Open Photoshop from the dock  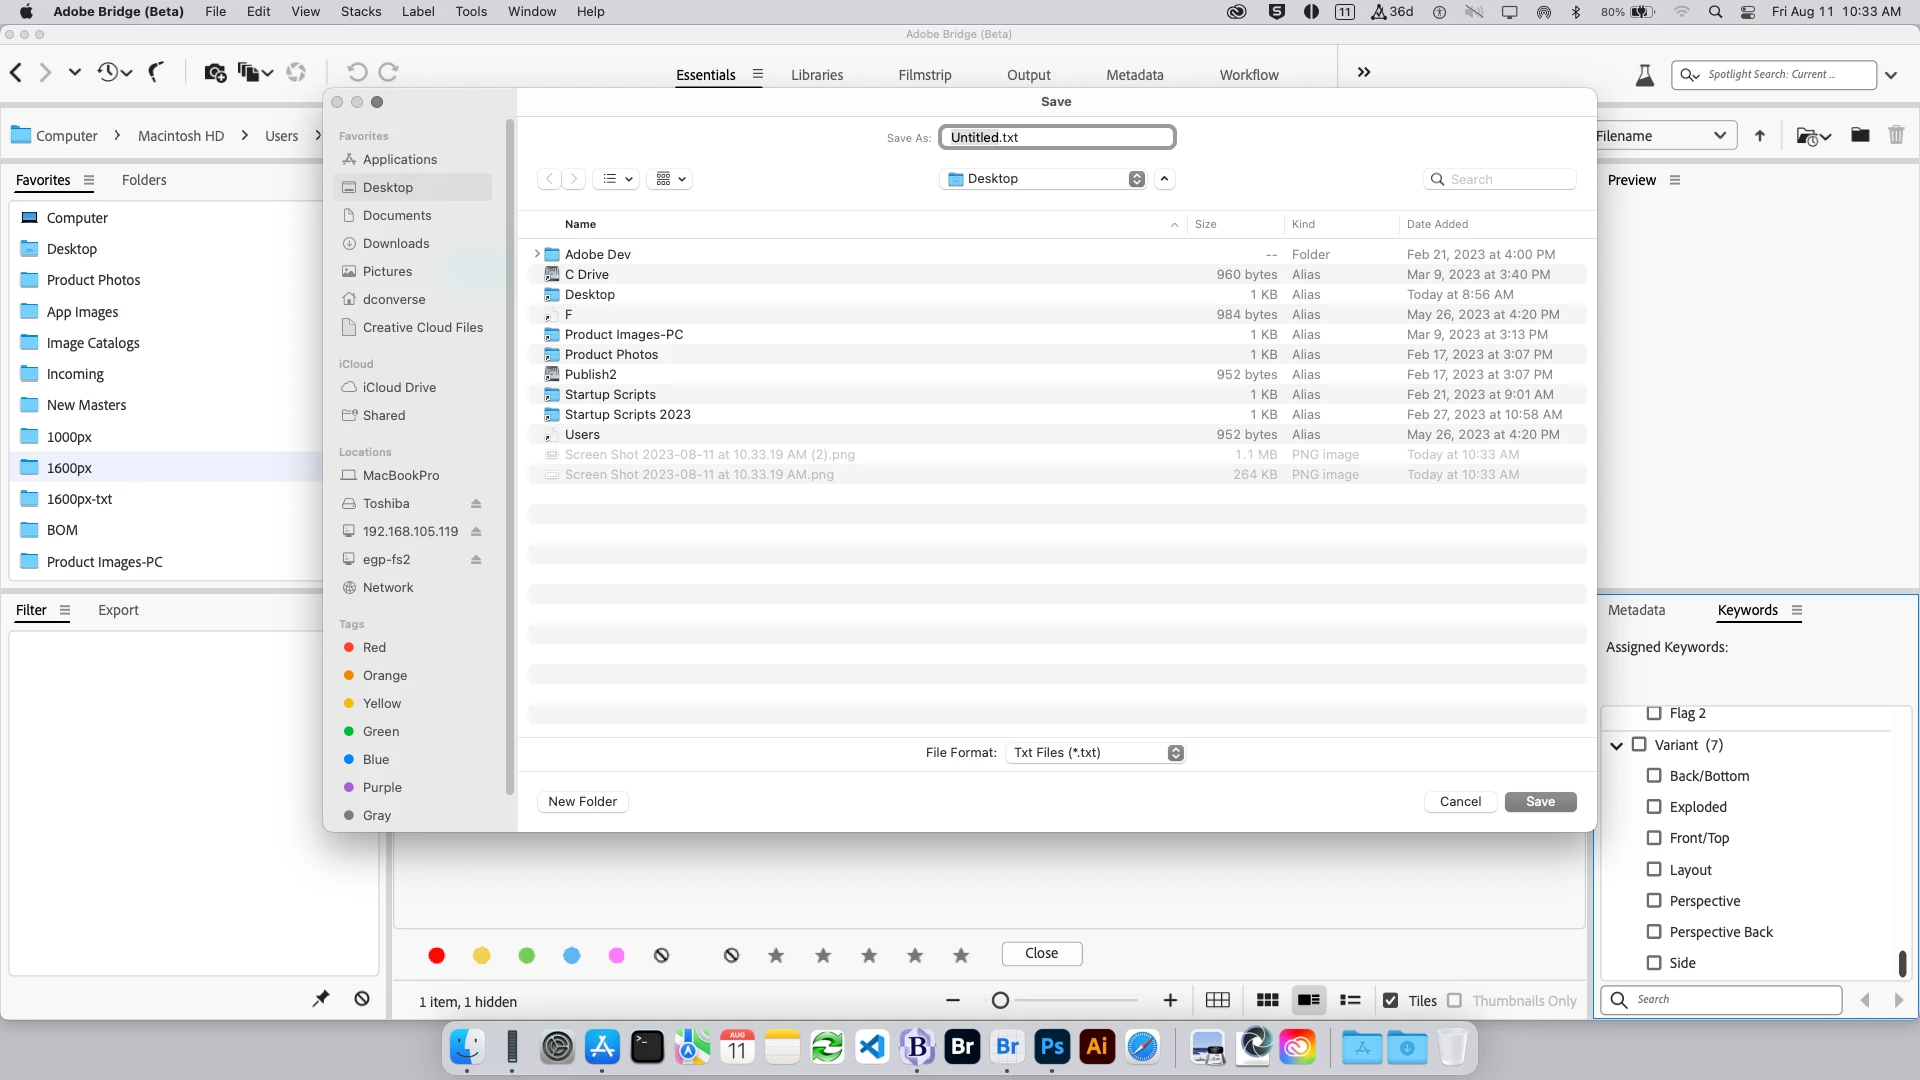(1052, 1047)
